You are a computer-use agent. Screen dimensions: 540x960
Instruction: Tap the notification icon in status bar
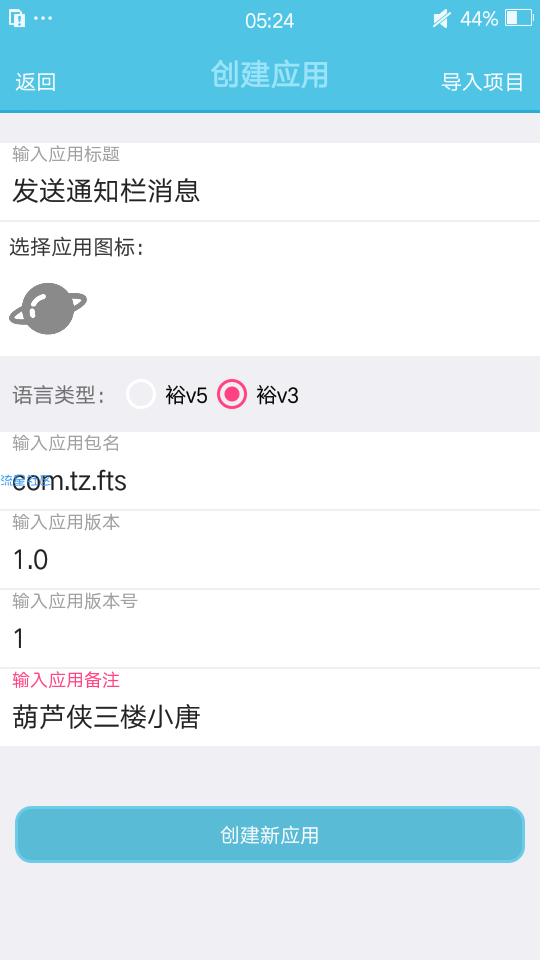pyautogui.click(x=17, y=18)
